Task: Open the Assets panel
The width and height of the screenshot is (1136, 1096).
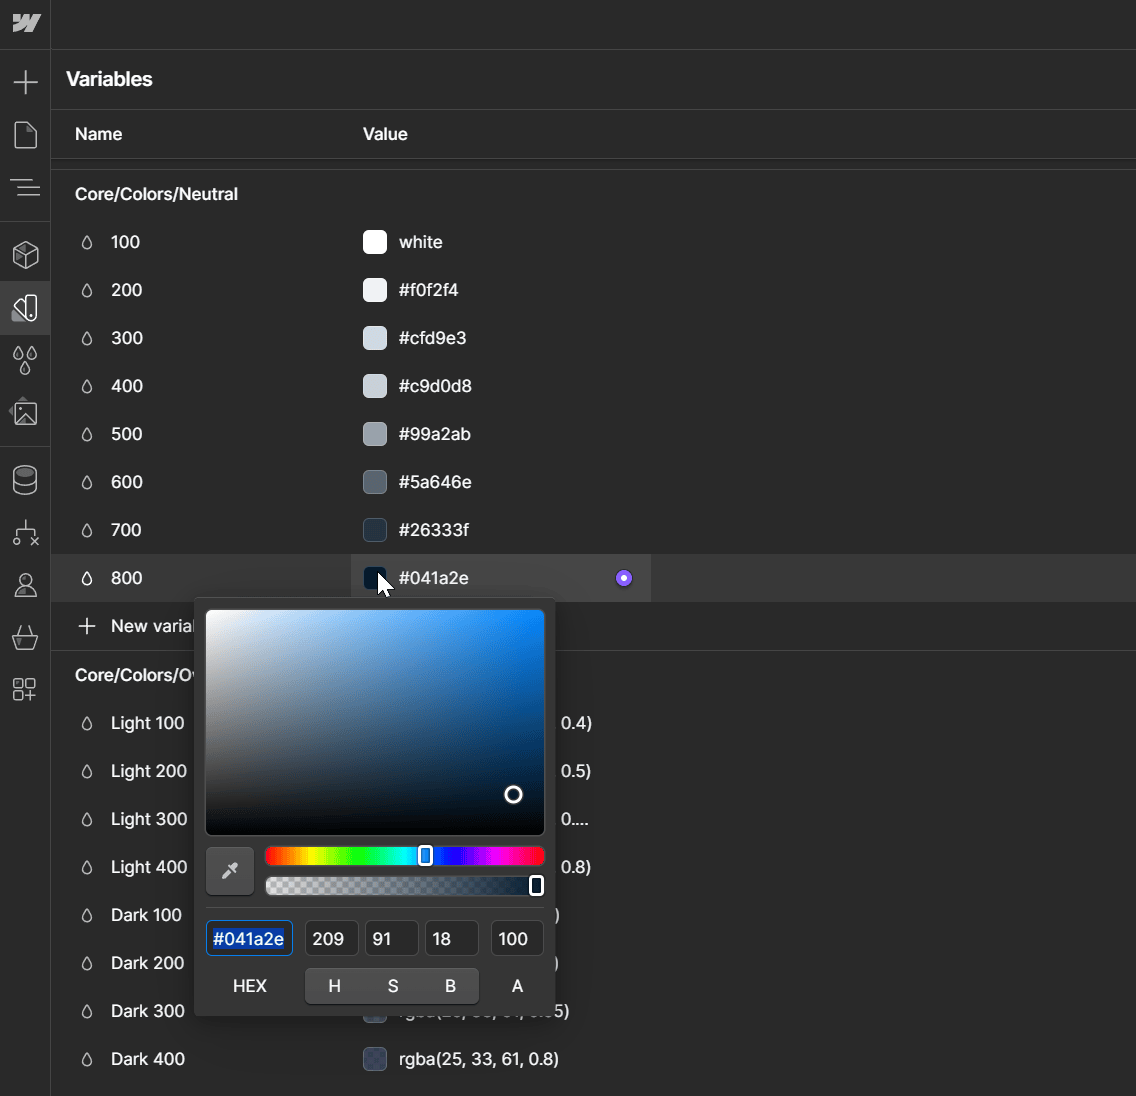Action: click(x=25, y=413)
